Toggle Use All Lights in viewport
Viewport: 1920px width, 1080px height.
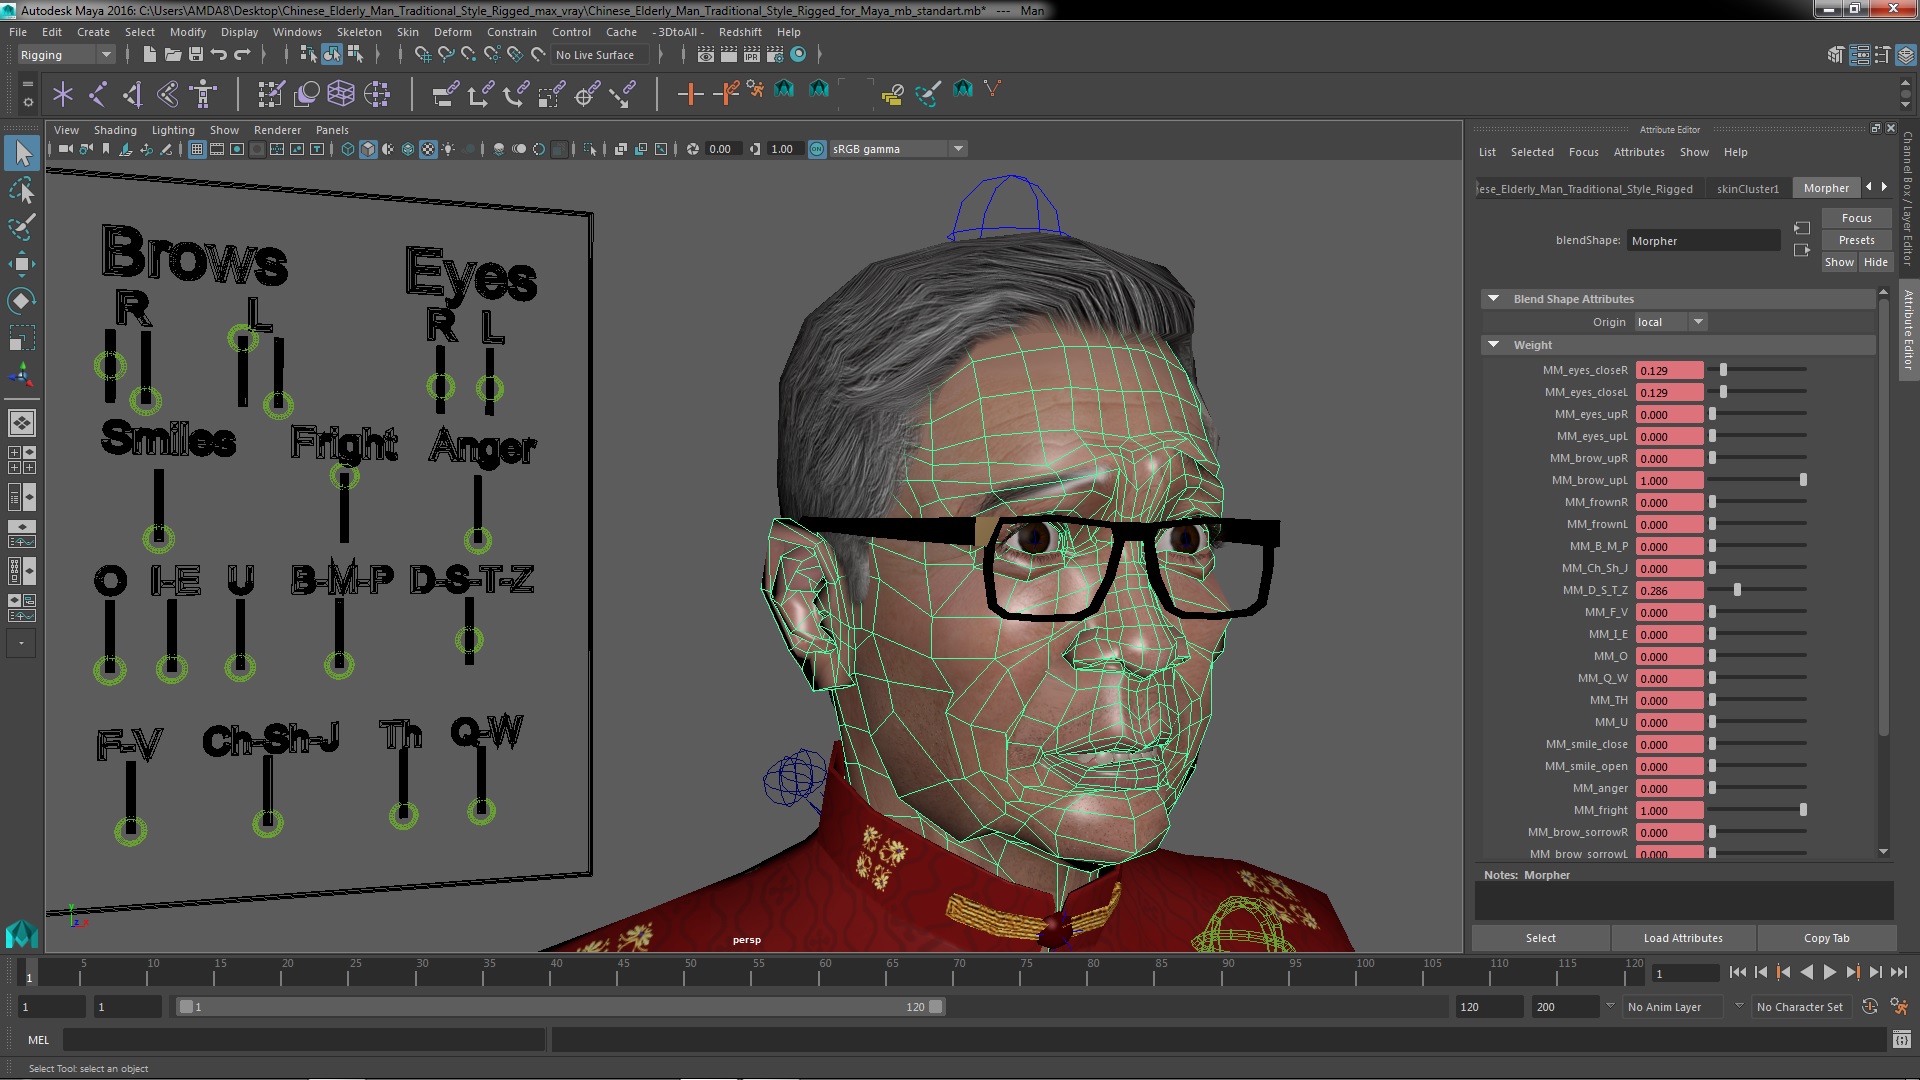[448, 149]
